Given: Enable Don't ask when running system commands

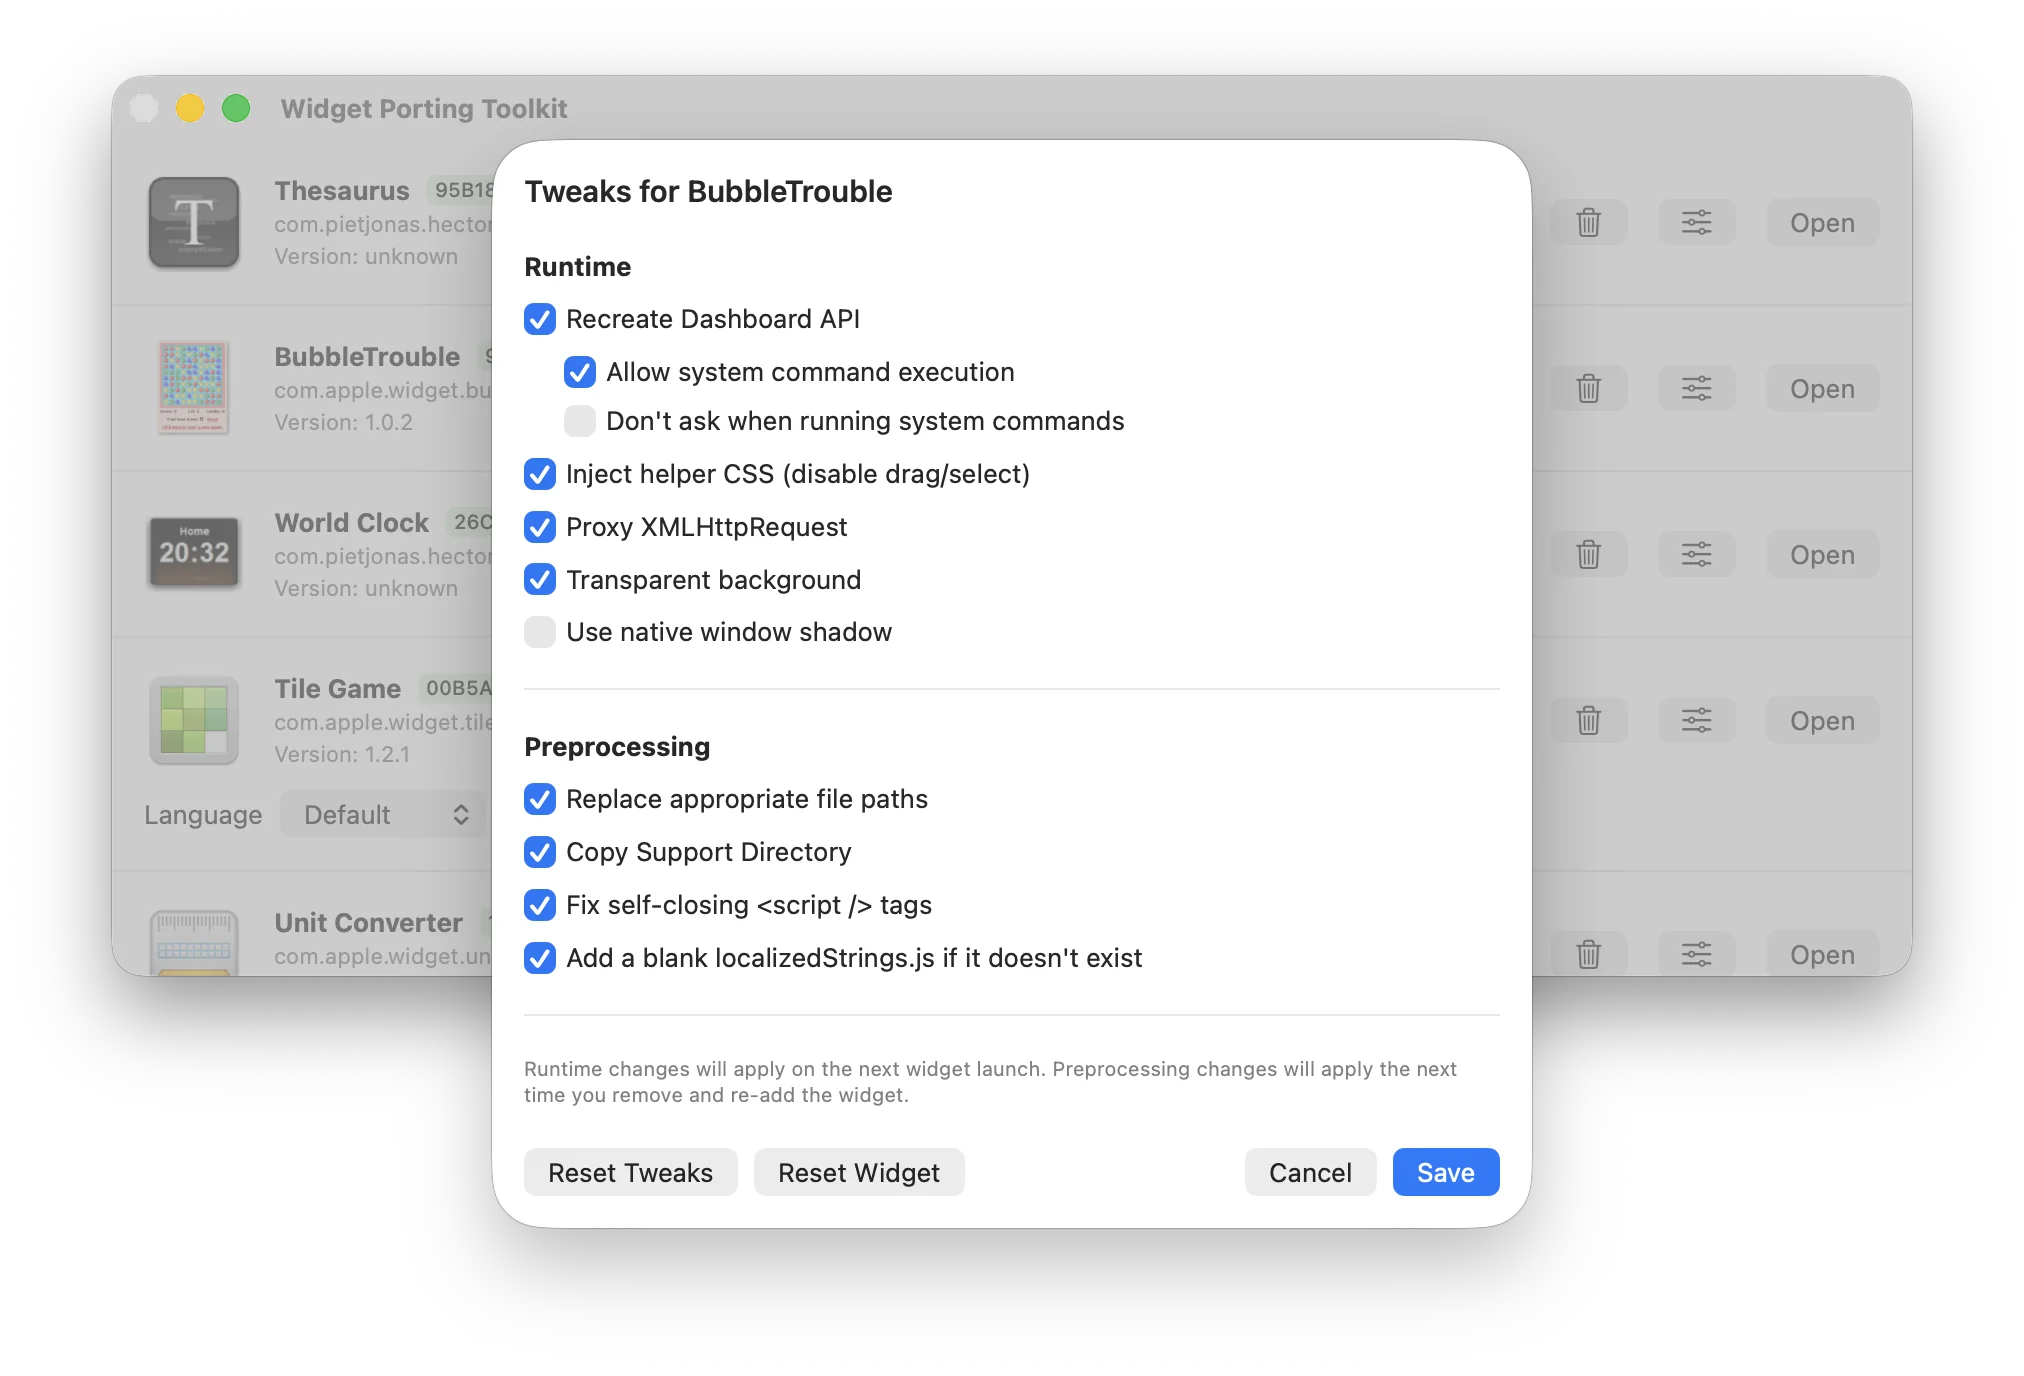Looking at the screenshot, I should (x=580, y=421).
